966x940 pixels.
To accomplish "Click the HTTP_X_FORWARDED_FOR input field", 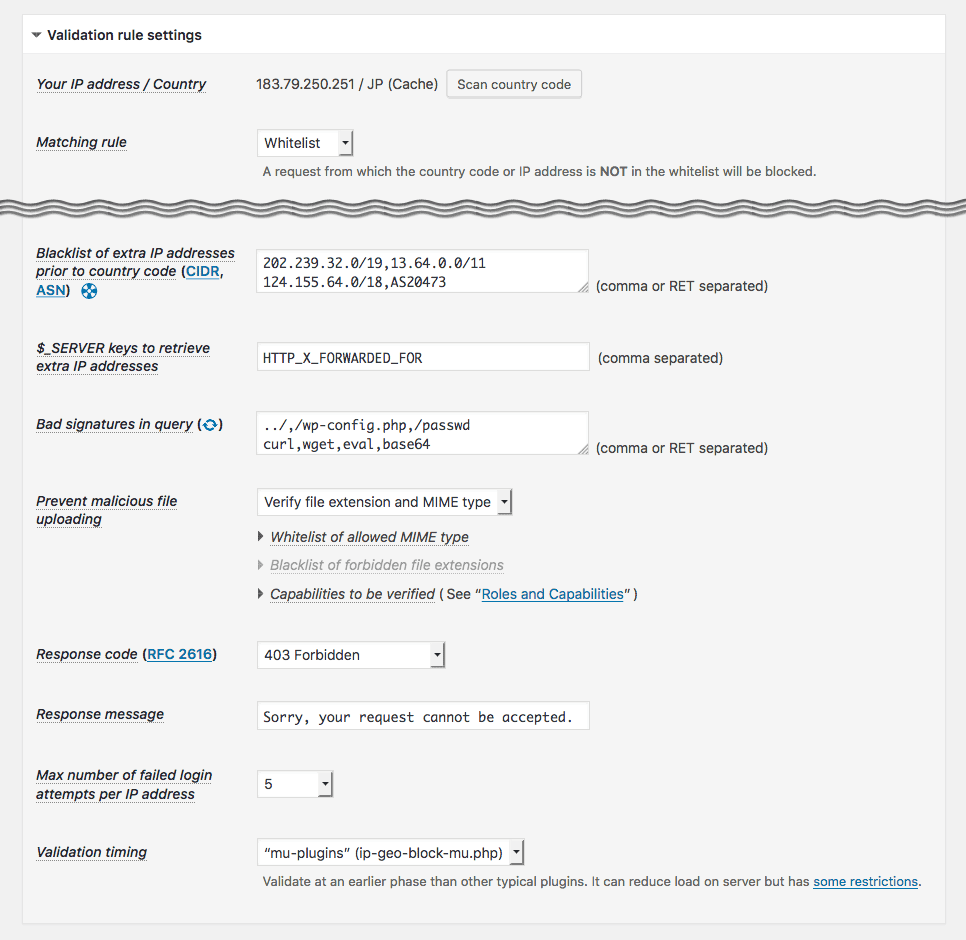I will 422,357.
